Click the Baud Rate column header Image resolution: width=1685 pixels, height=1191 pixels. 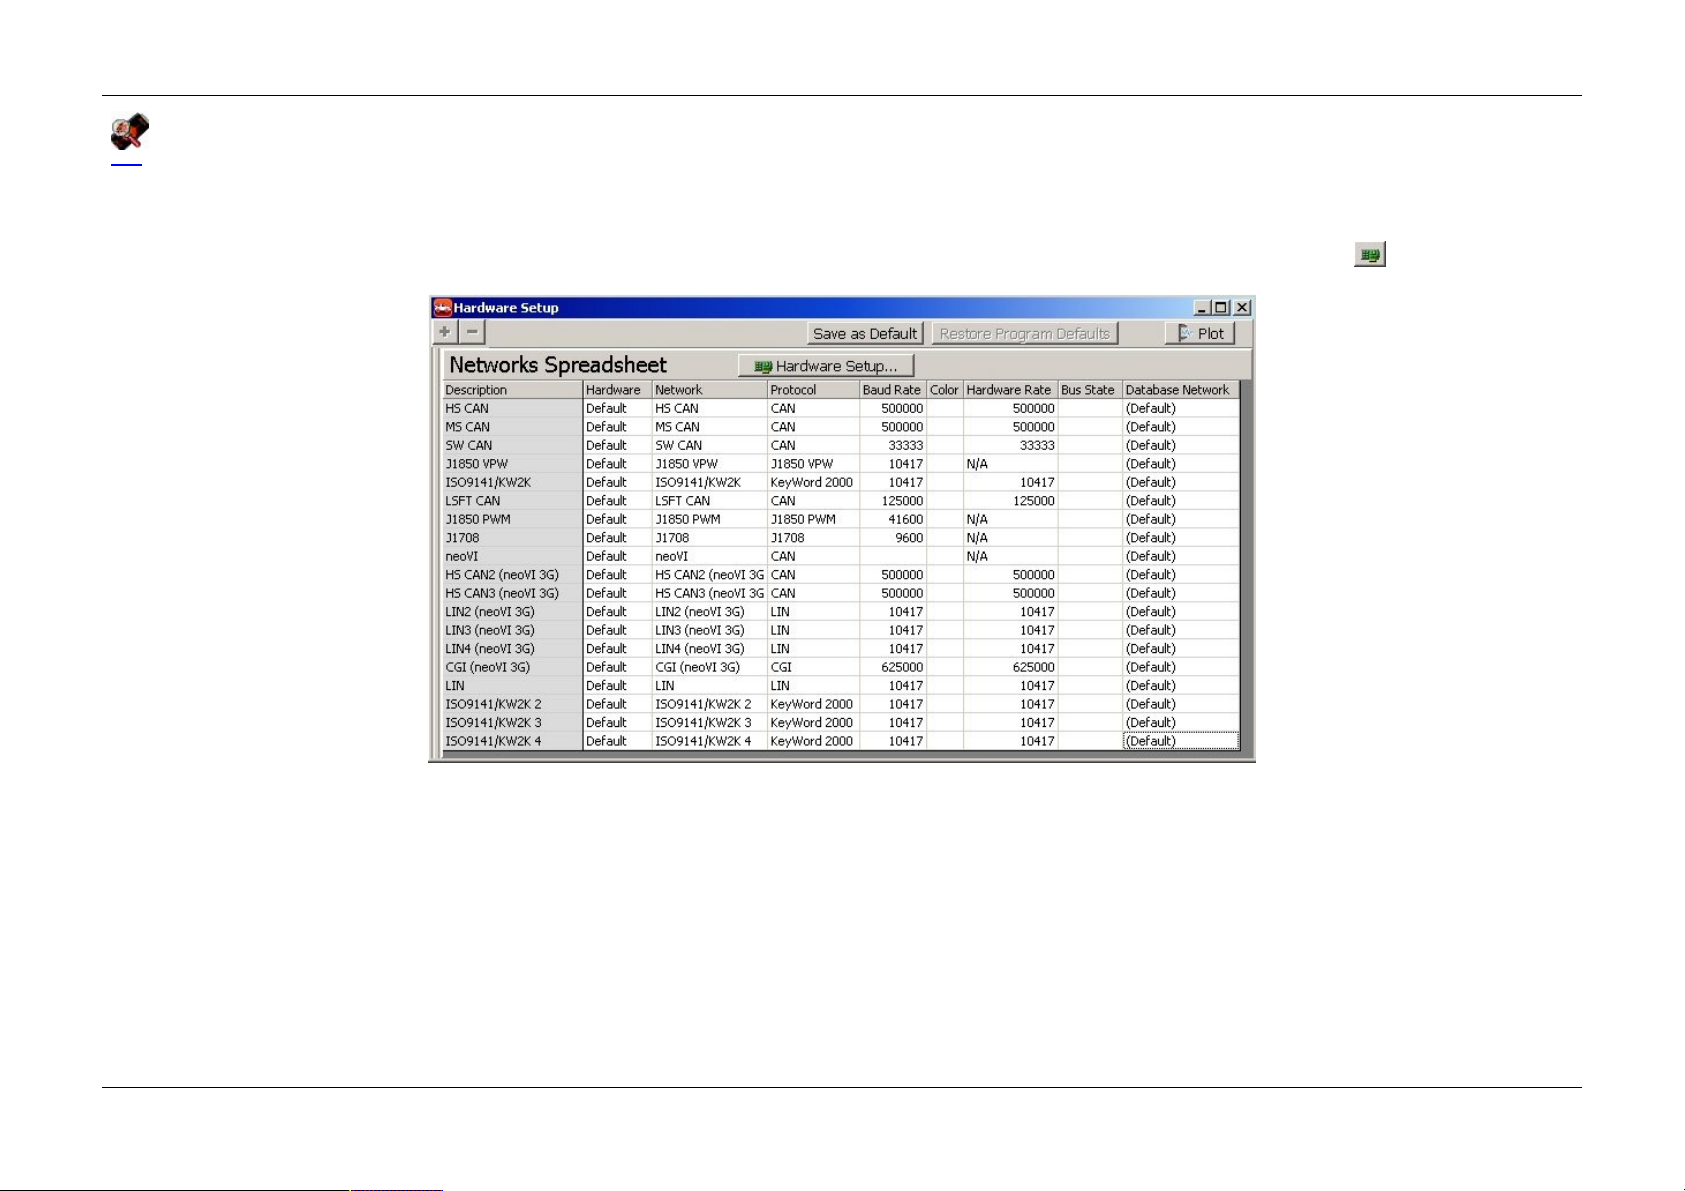(893, 390)
